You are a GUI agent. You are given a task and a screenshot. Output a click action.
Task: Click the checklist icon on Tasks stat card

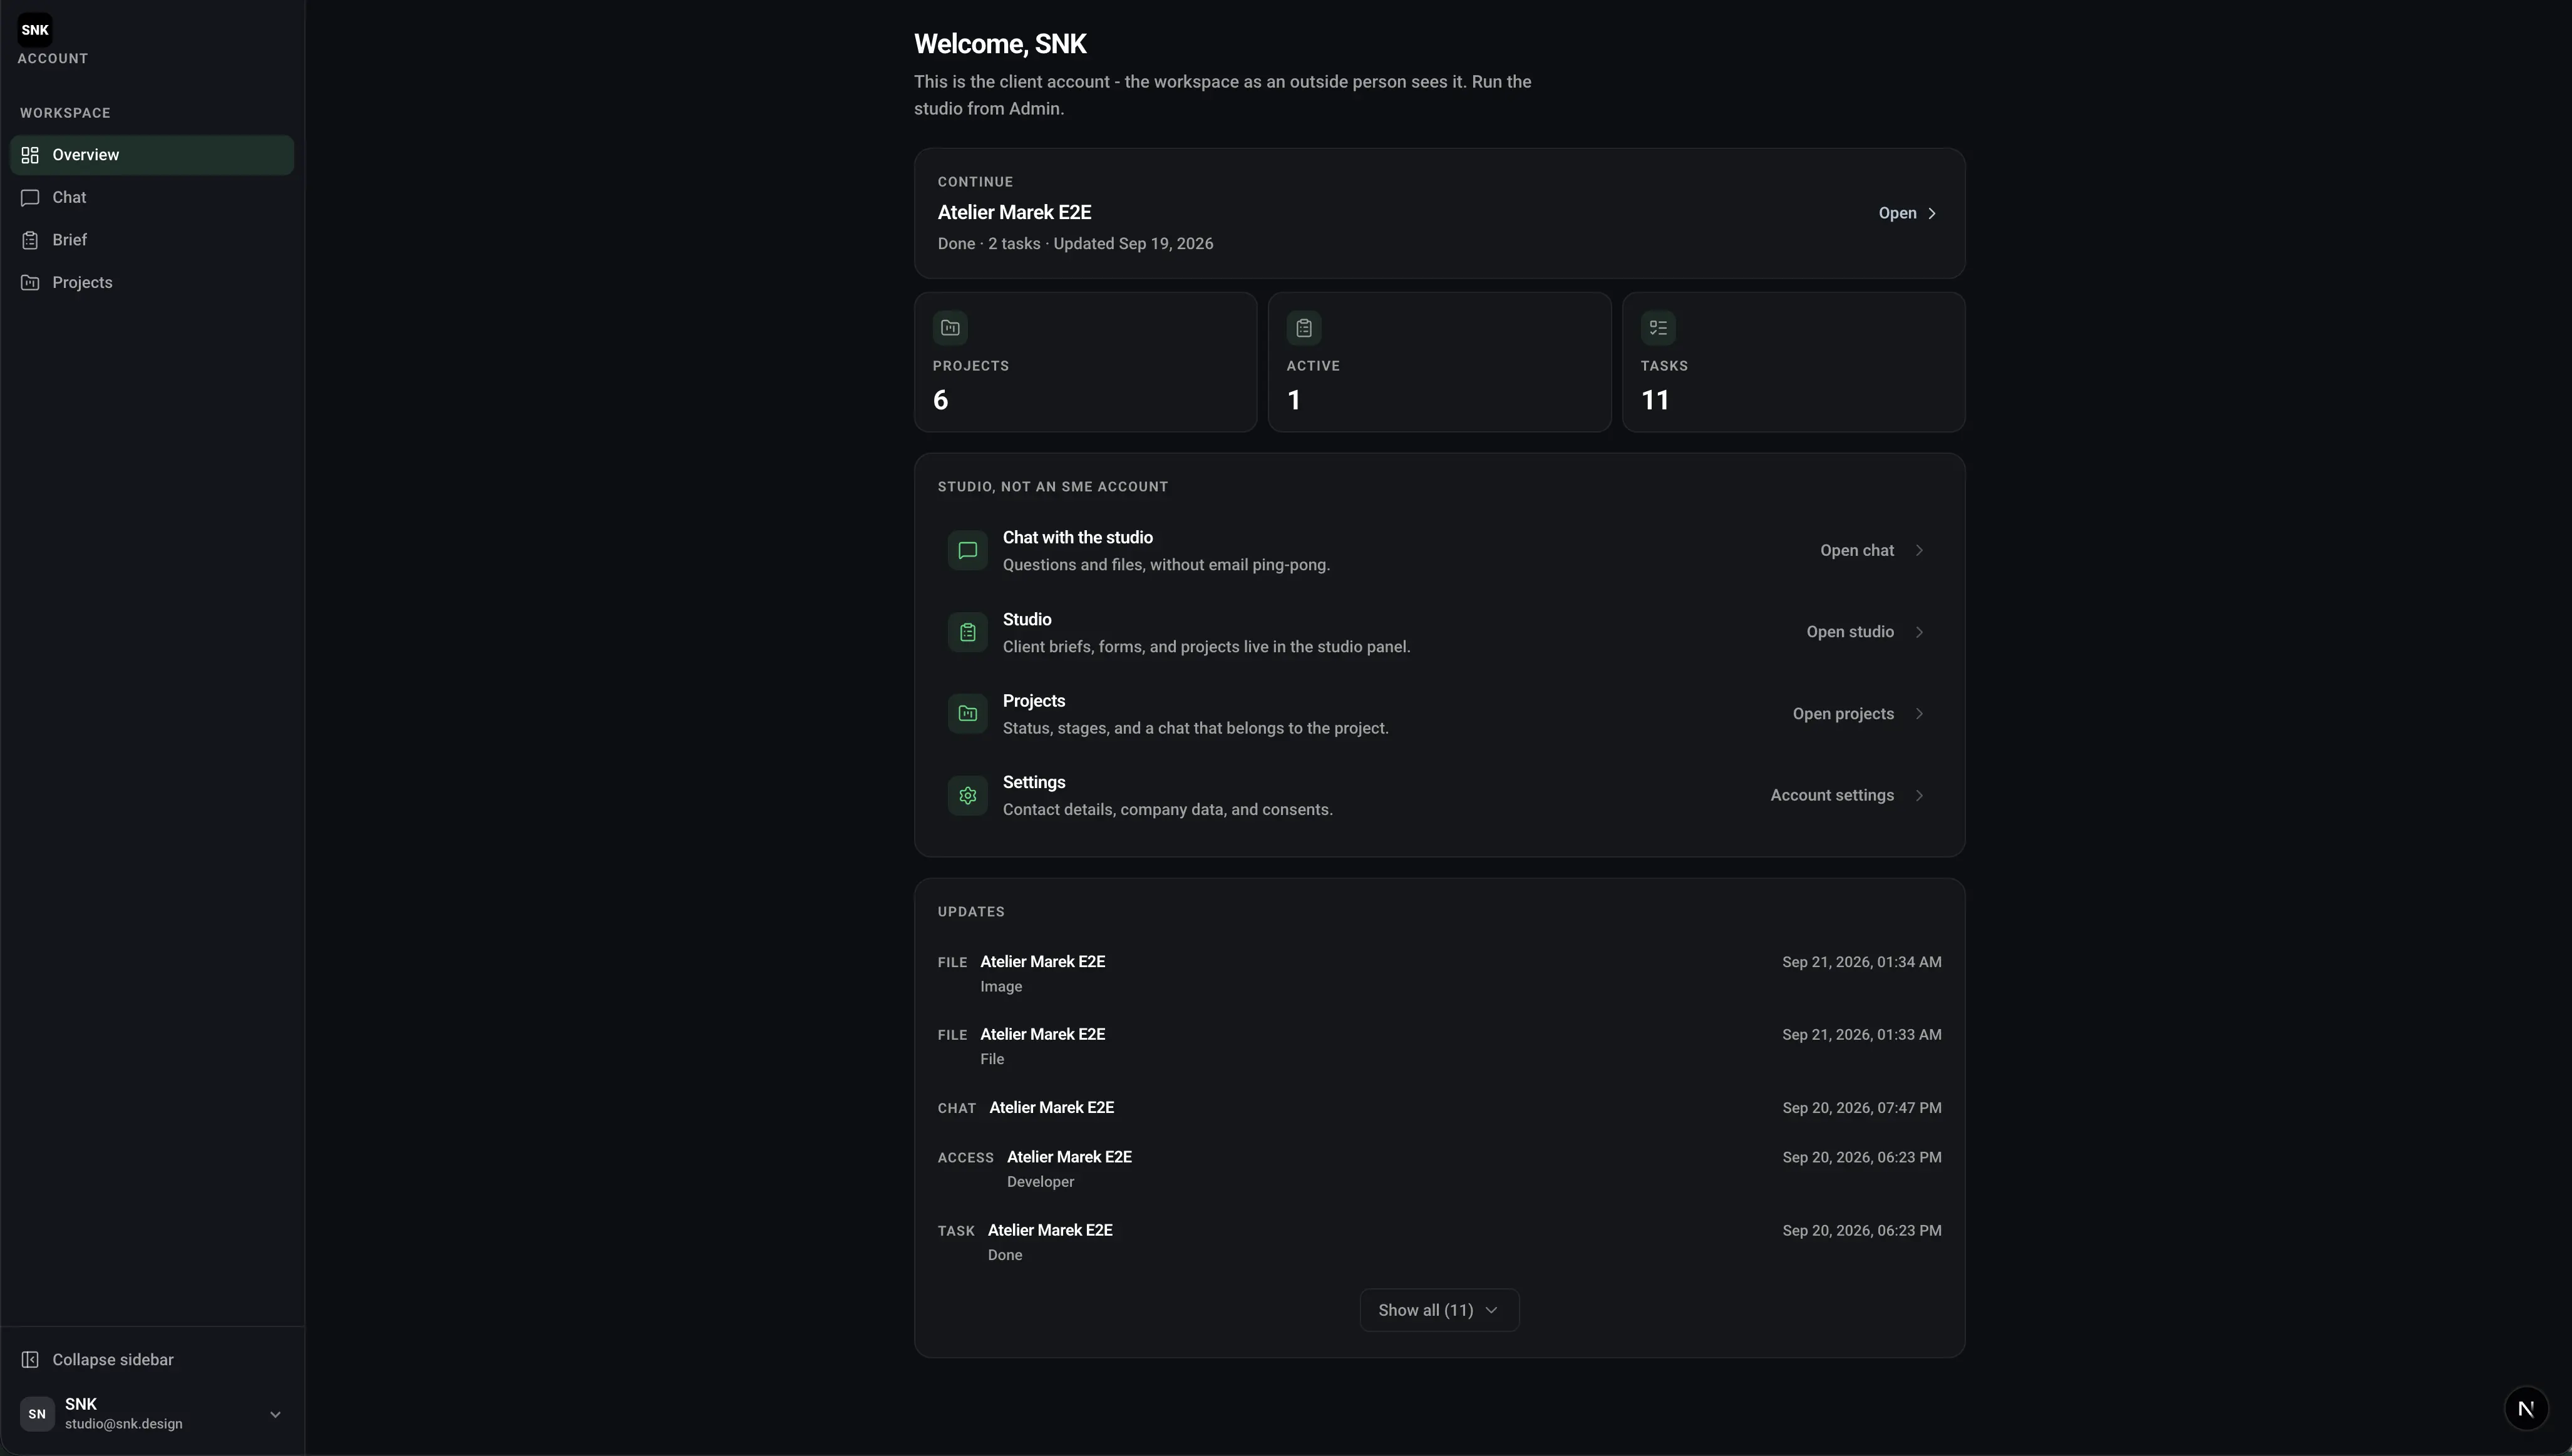[x=1658, y=328]
